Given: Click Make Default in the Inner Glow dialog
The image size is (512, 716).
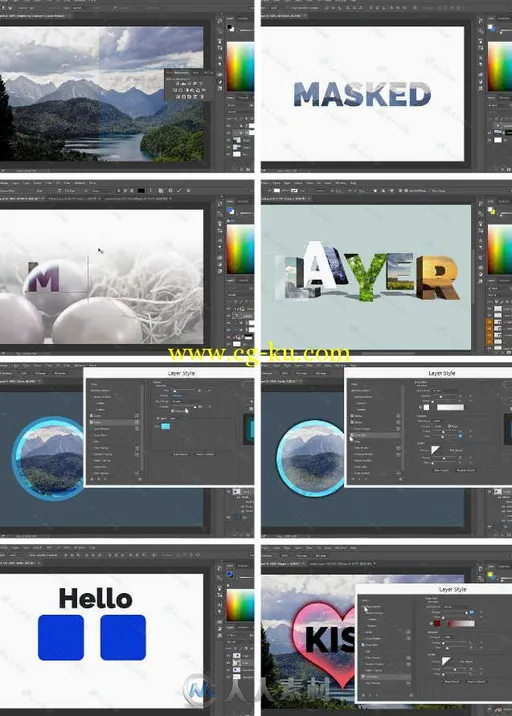Looking at the screenshot, I should pos(442,470).
